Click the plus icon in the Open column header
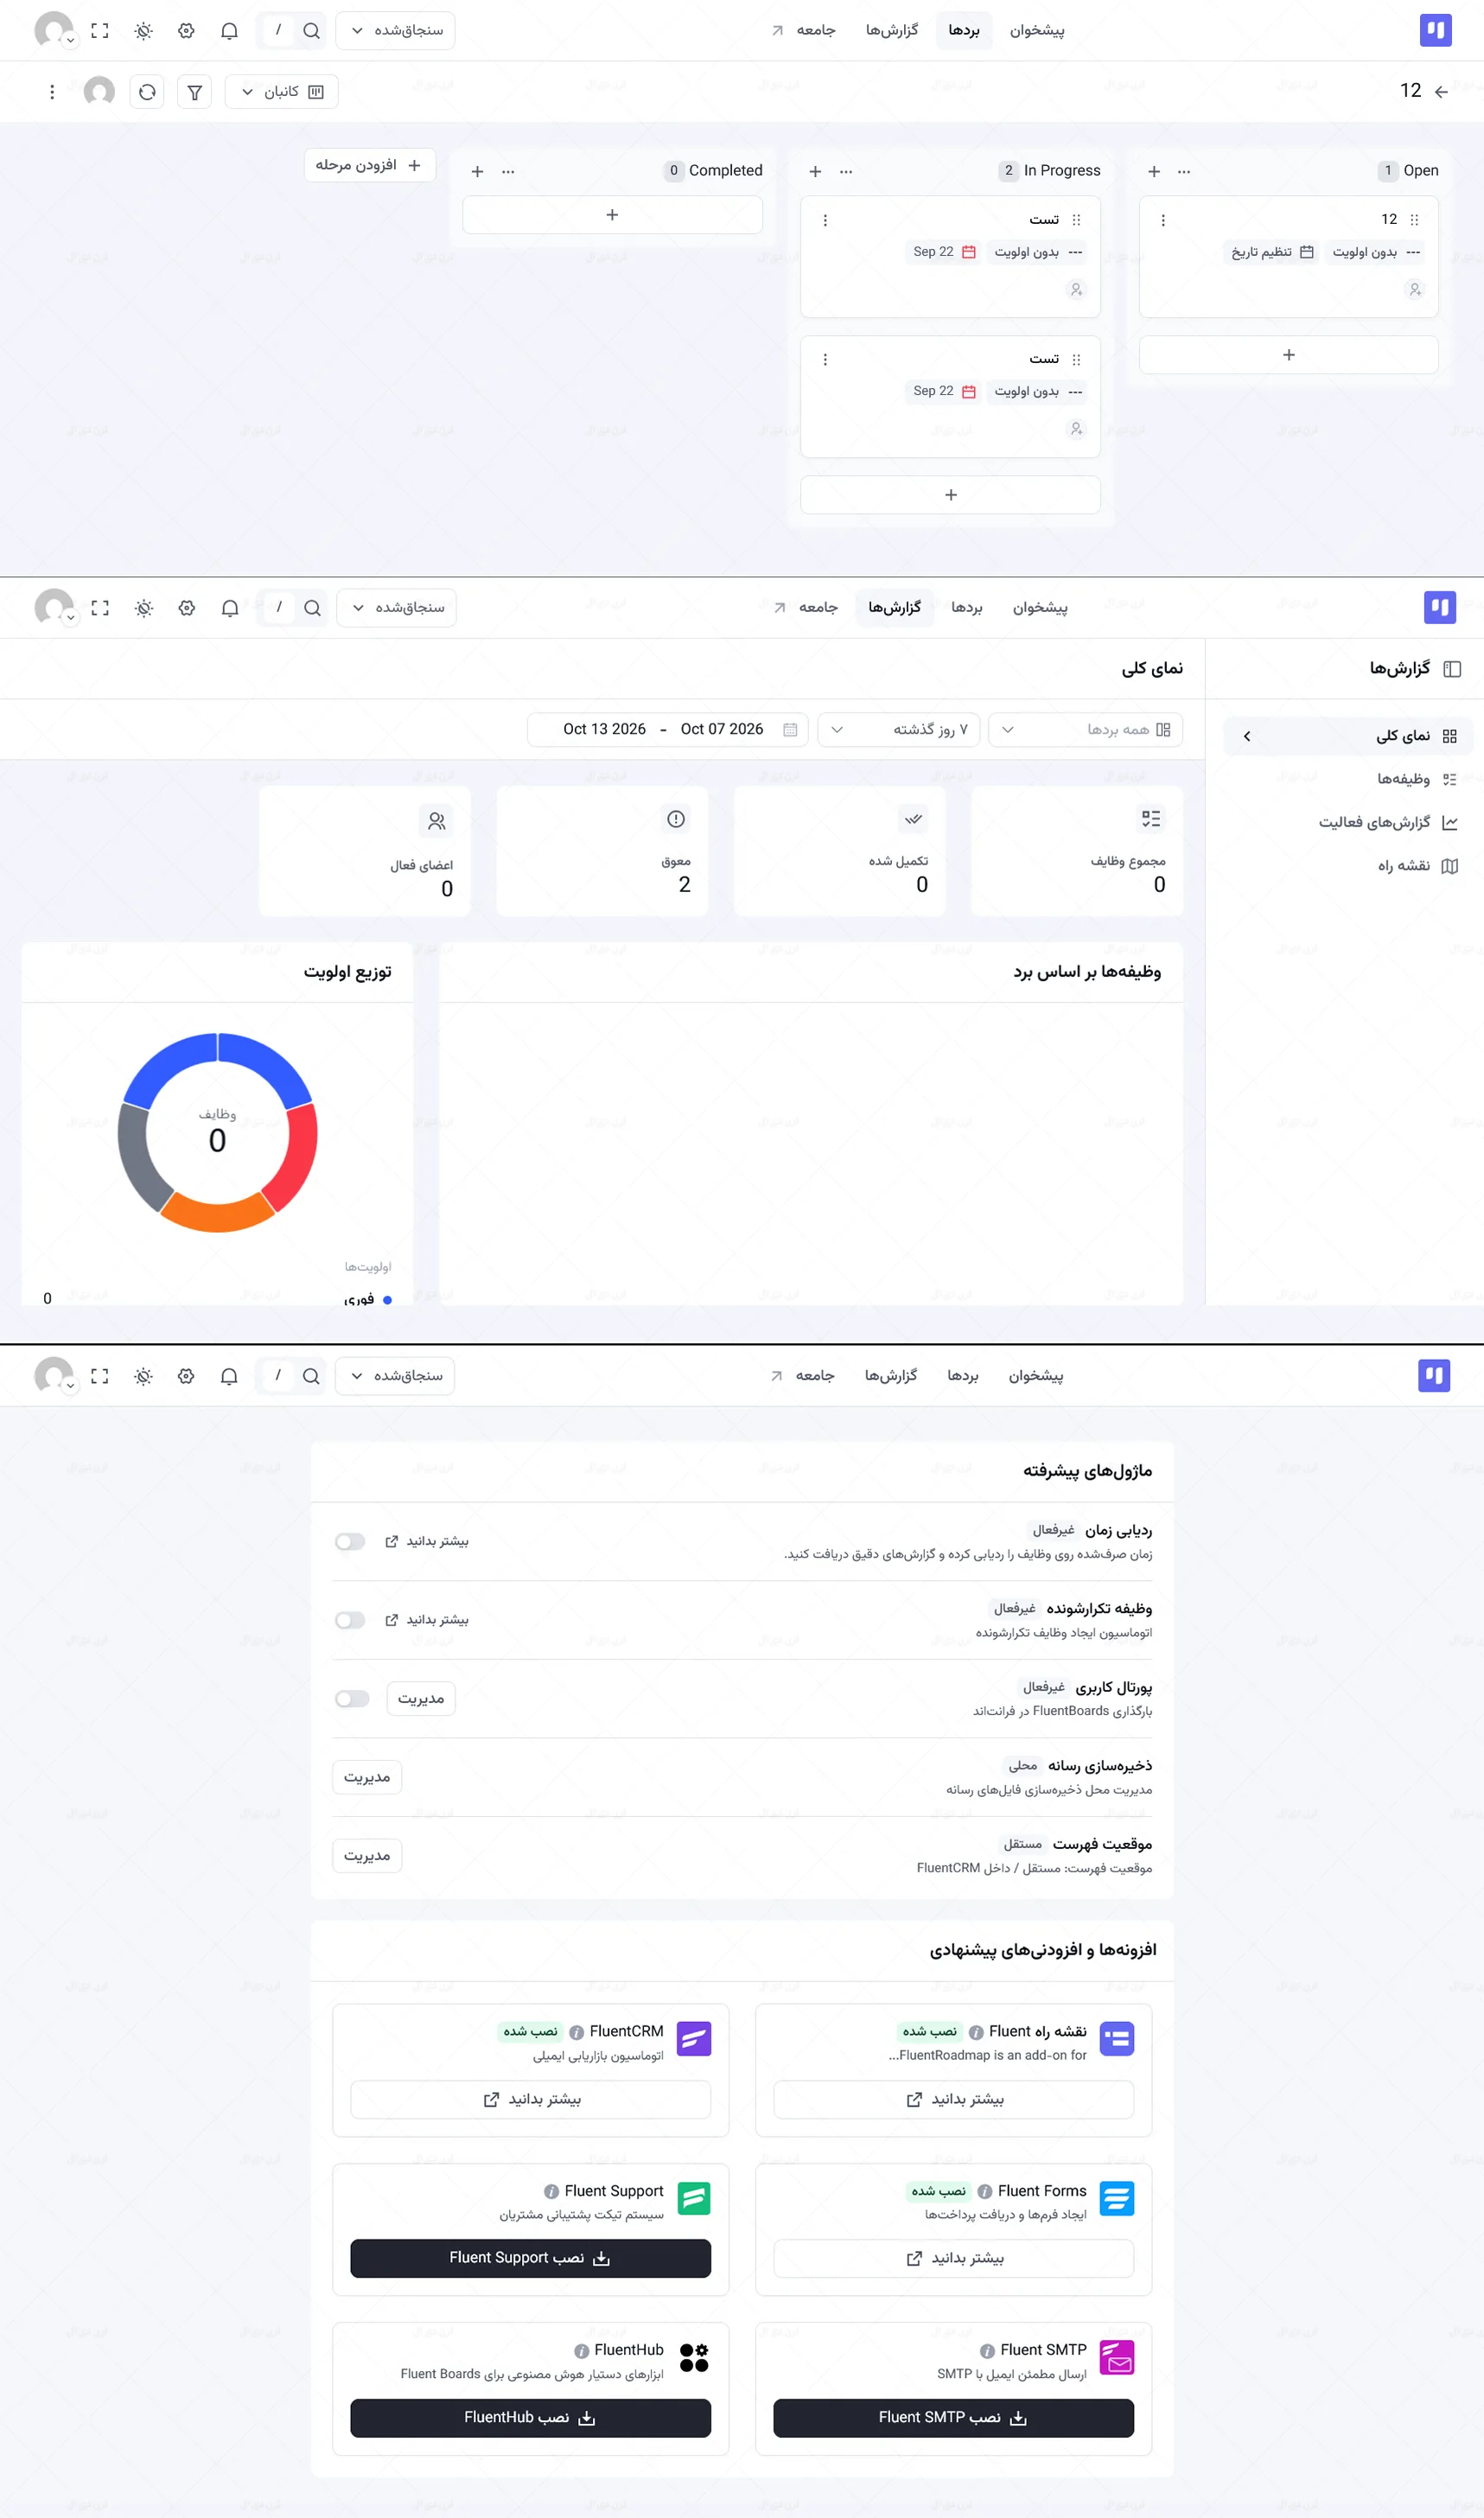 [1154, 171]
